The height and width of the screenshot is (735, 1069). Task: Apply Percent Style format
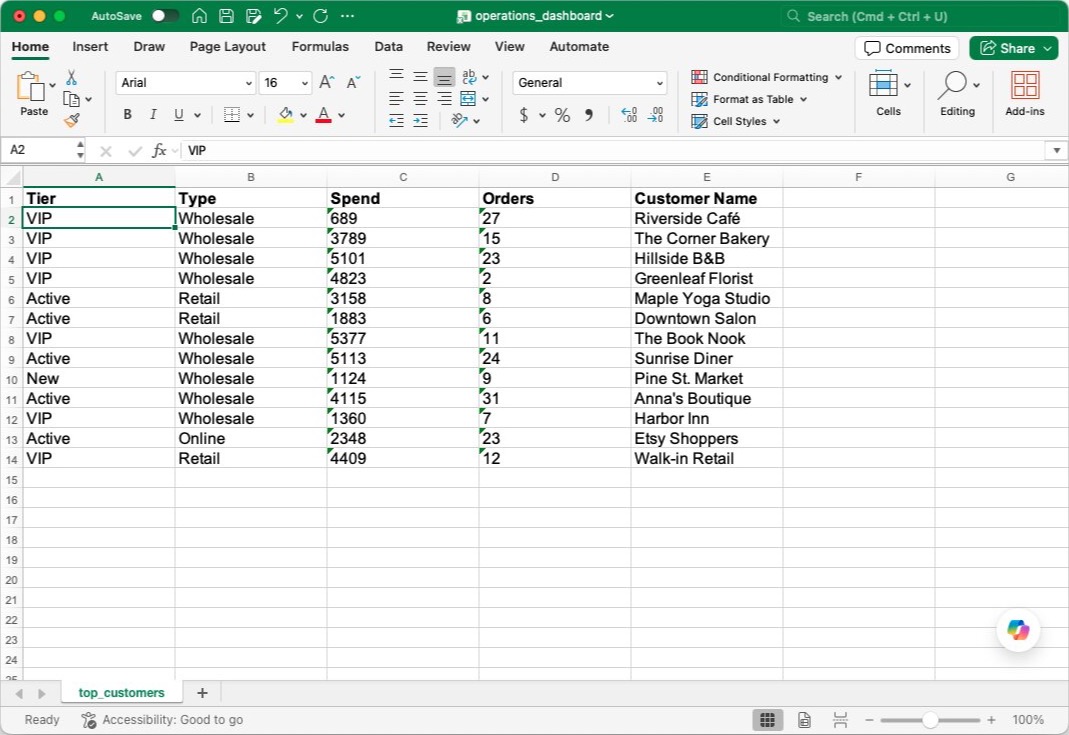[x=562, y=115]
